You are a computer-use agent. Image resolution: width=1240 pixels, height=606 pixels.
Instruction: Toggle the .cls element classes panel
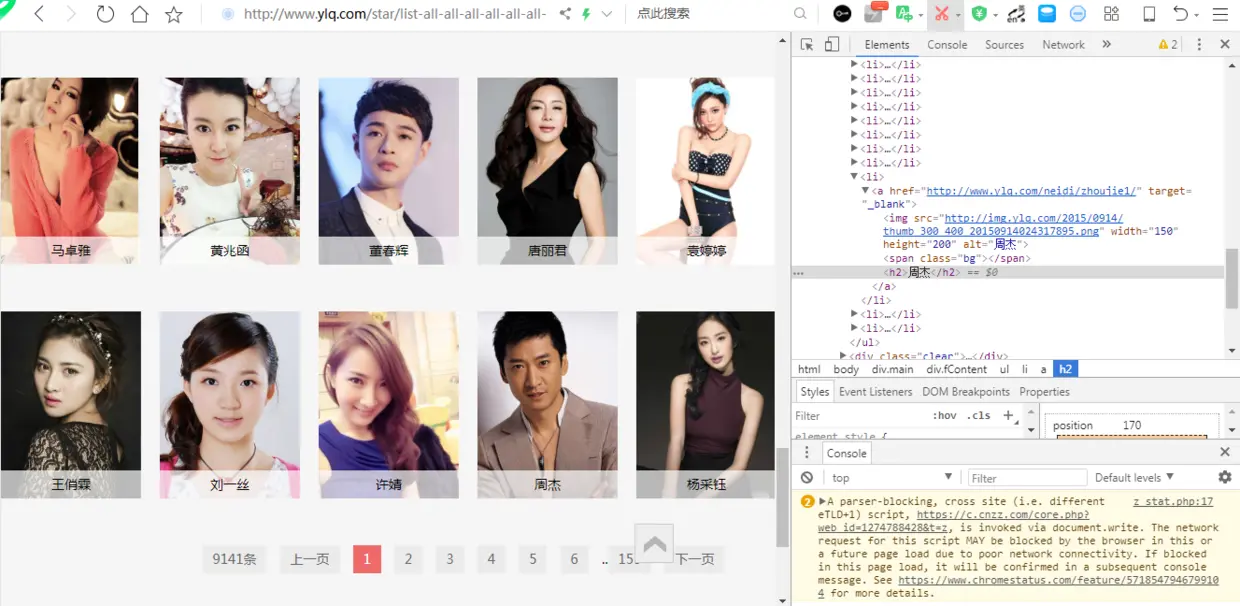pos(979,415)
